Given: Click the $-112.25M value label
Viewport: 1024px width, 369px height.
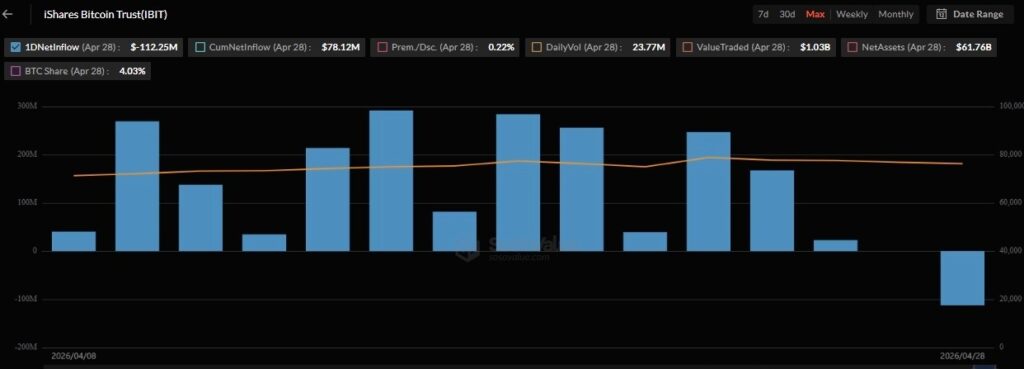Looking at the screenshot, I should 153,48.
